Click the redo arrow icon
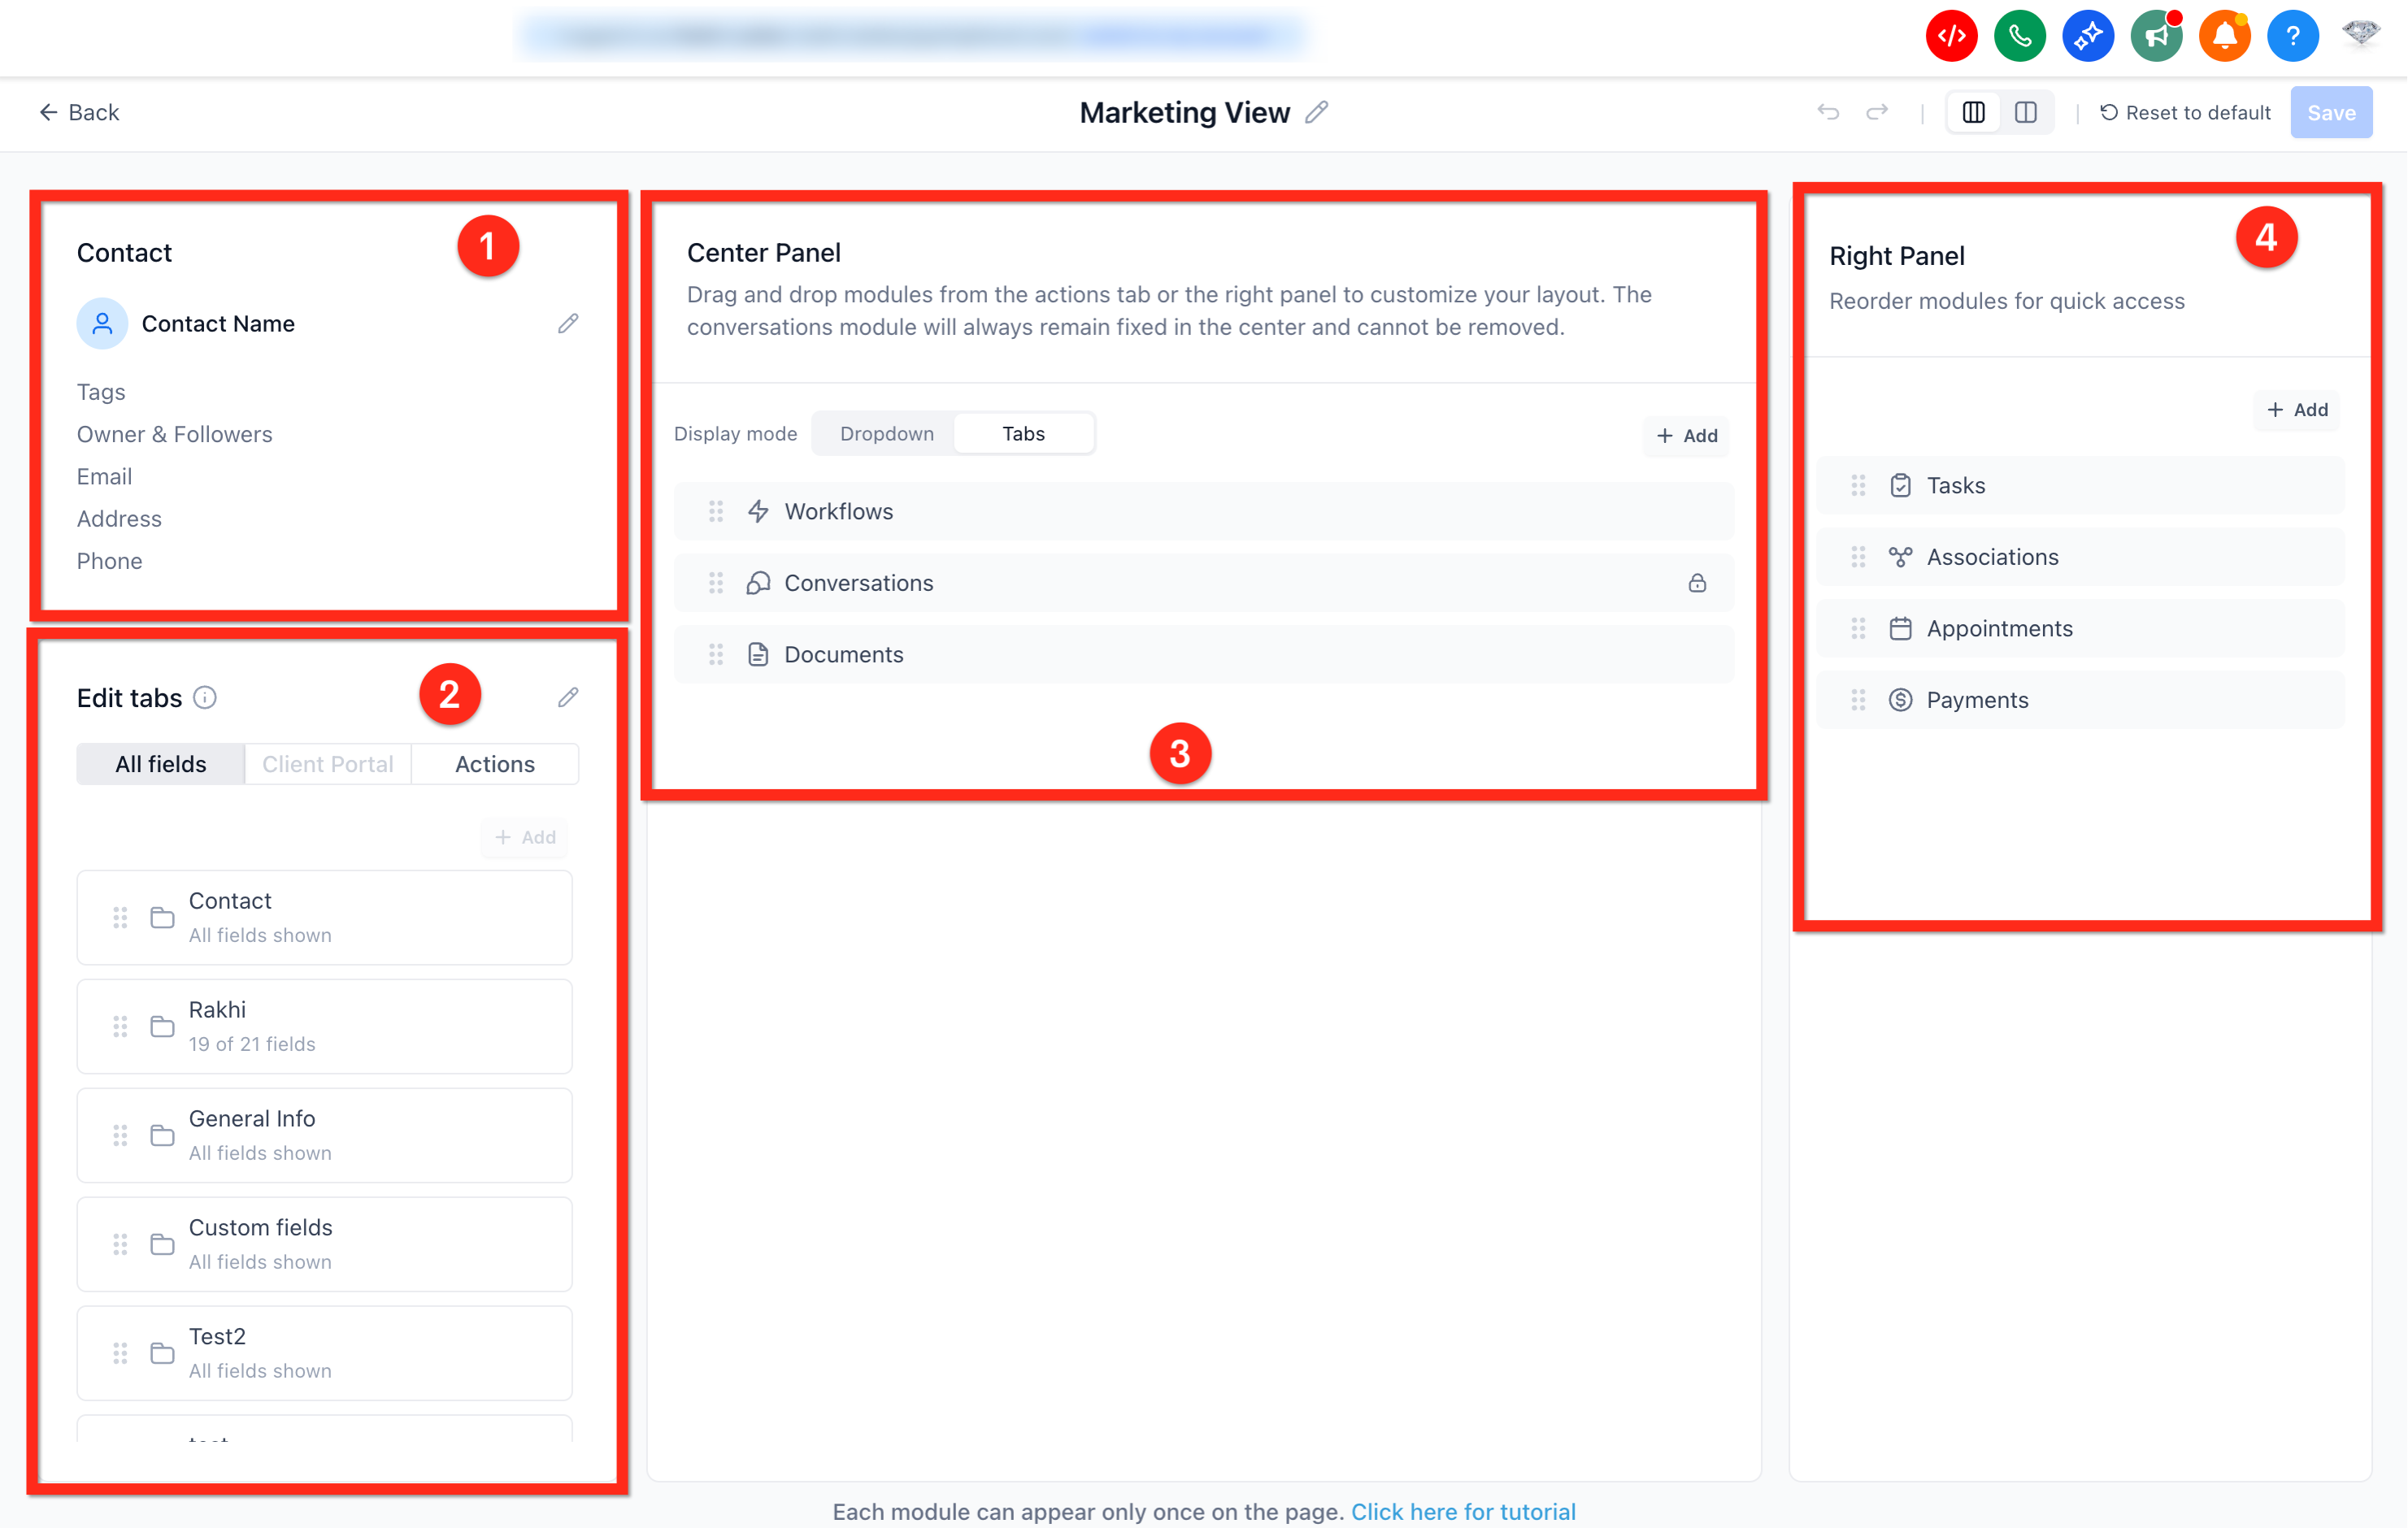 tap(1877, 112)
